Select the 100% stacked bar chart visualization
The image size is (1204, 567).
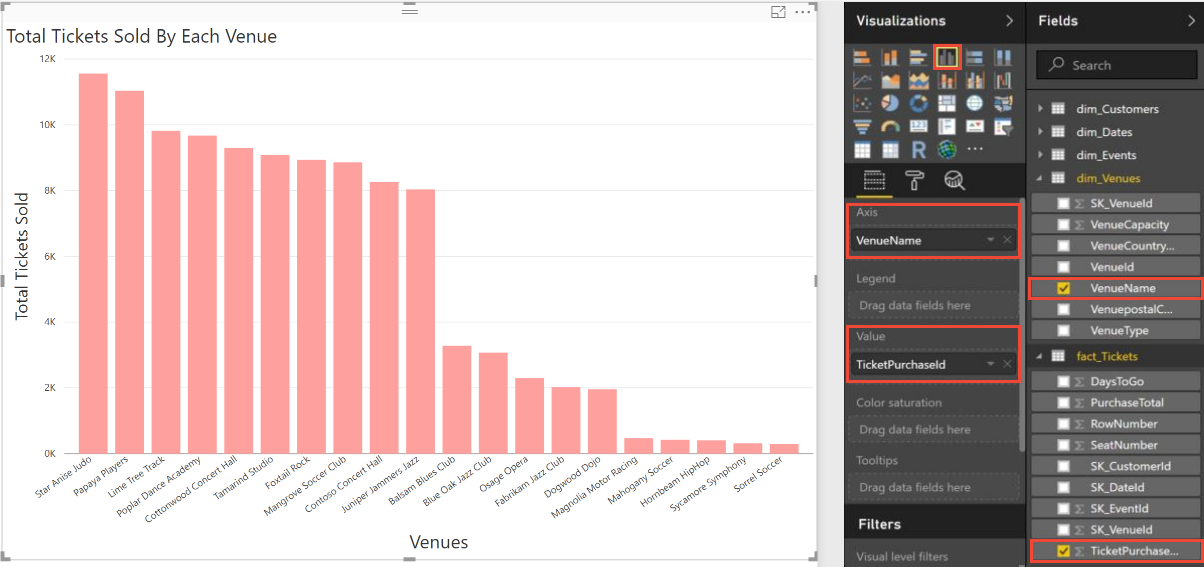click(975, 57)
